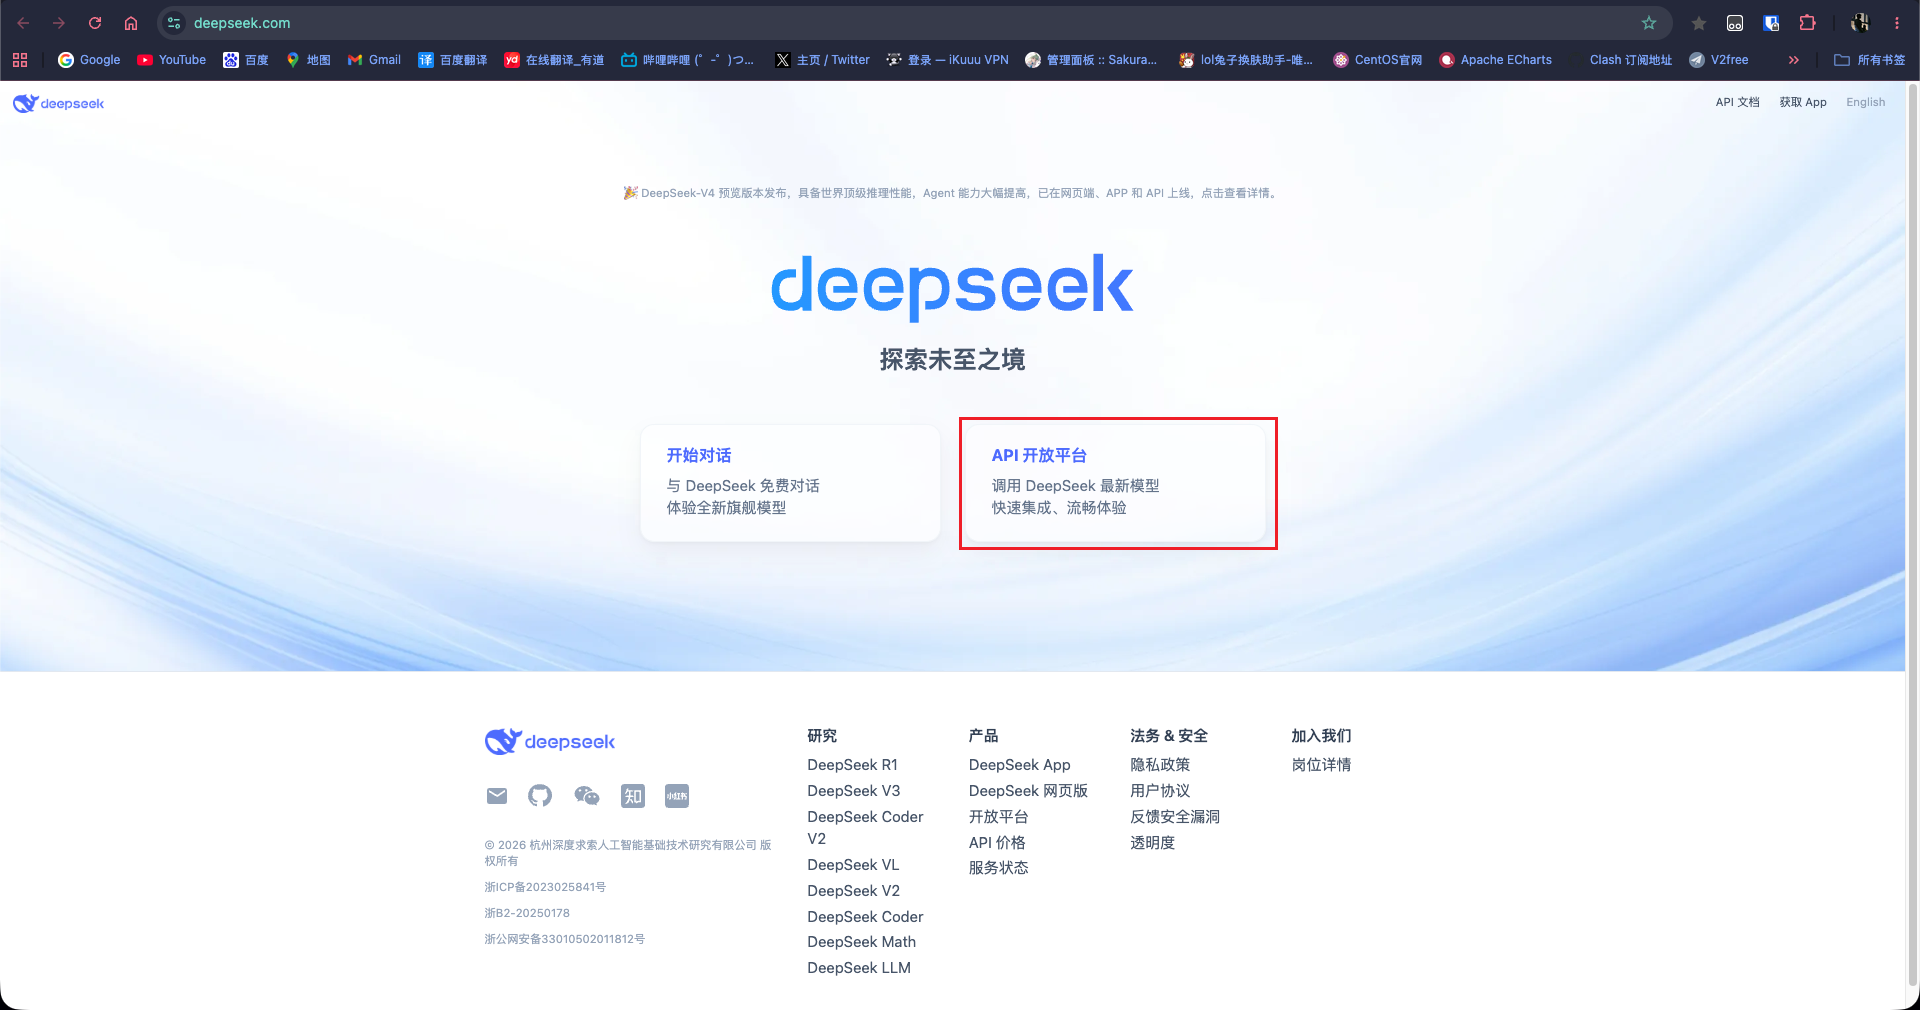Open the DeepSeek VL research link
The height and width of the screenshot is (1010, 1920).
853,865
